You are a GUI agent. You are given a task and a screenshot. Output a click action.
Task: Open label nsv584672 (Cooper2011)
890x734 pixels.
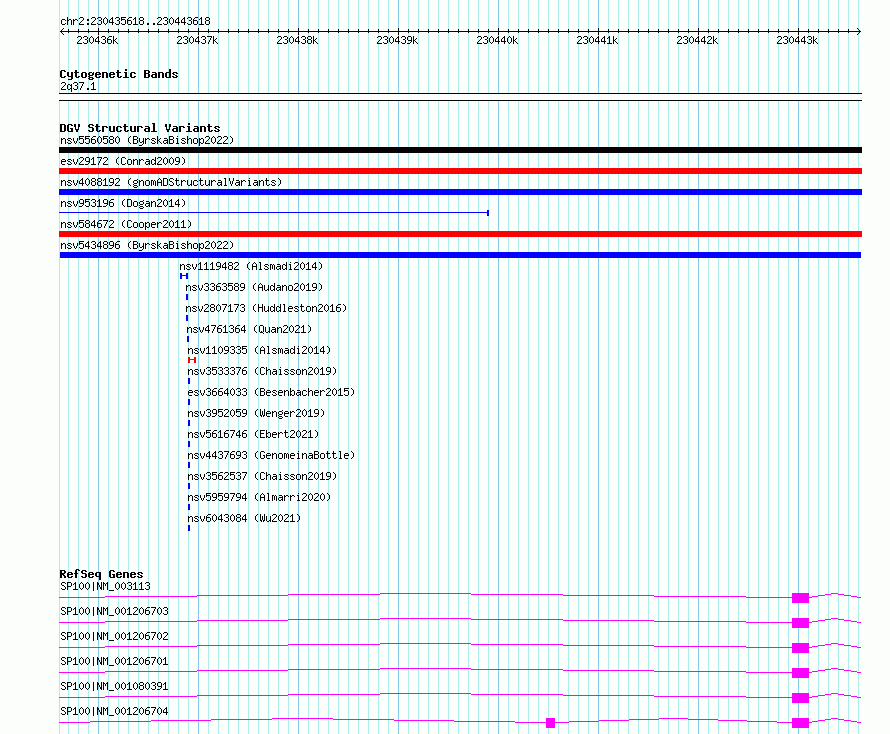[126, 224]
